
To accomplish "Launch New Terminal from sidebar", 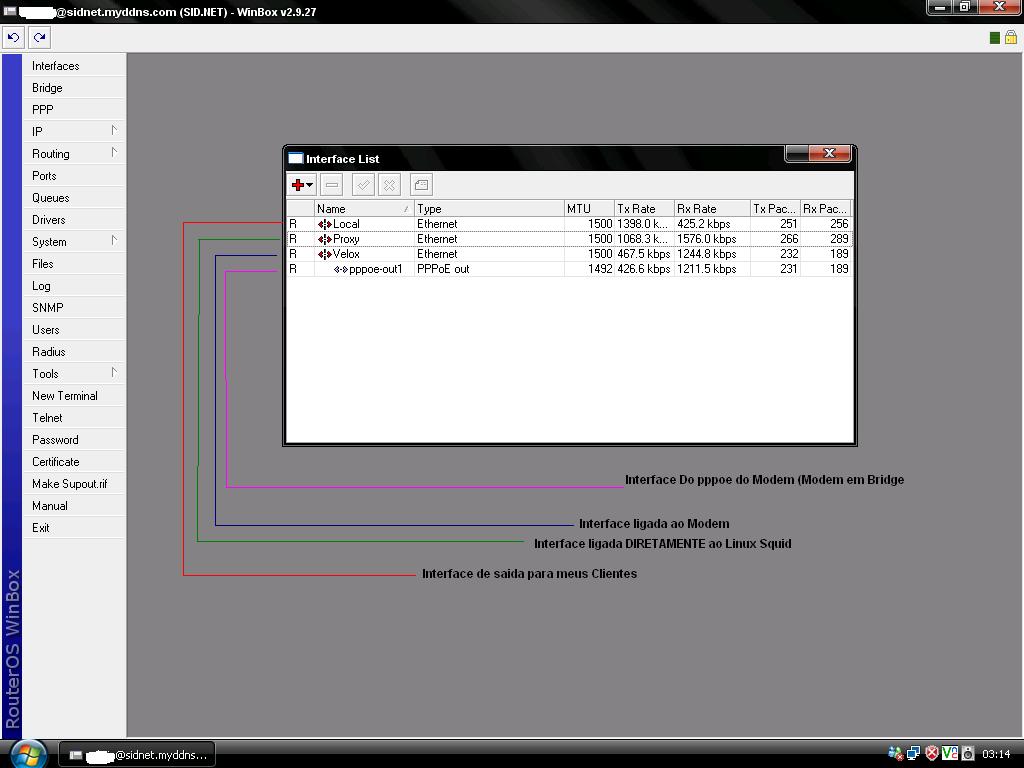I will pos(73,396).
